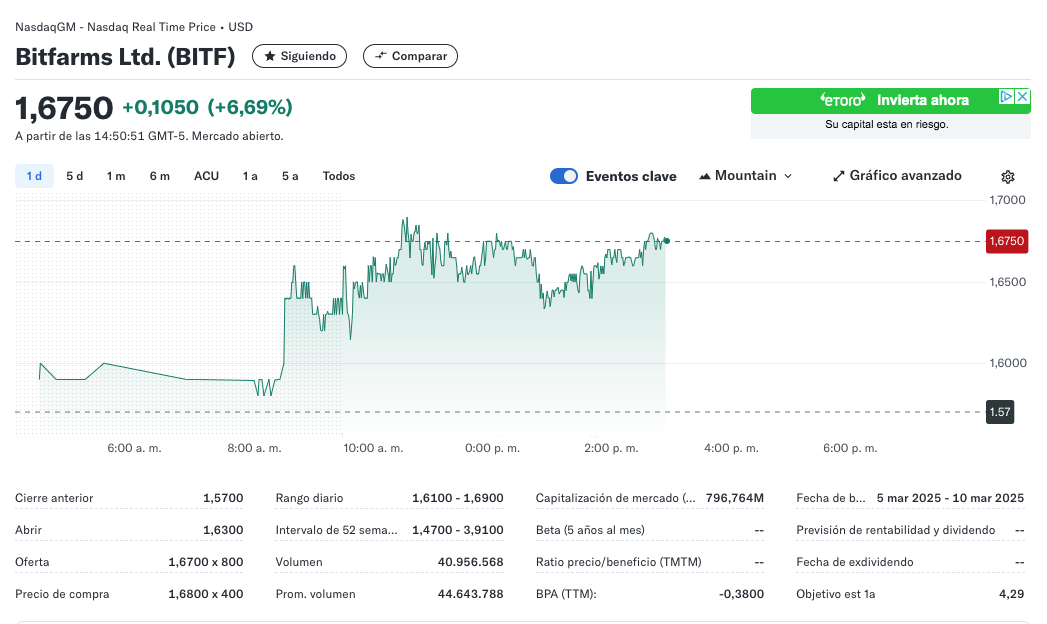
Task: Click the date range 5 mar 2025 - 10 mar 2025
Action: click(x=950, y=498)
